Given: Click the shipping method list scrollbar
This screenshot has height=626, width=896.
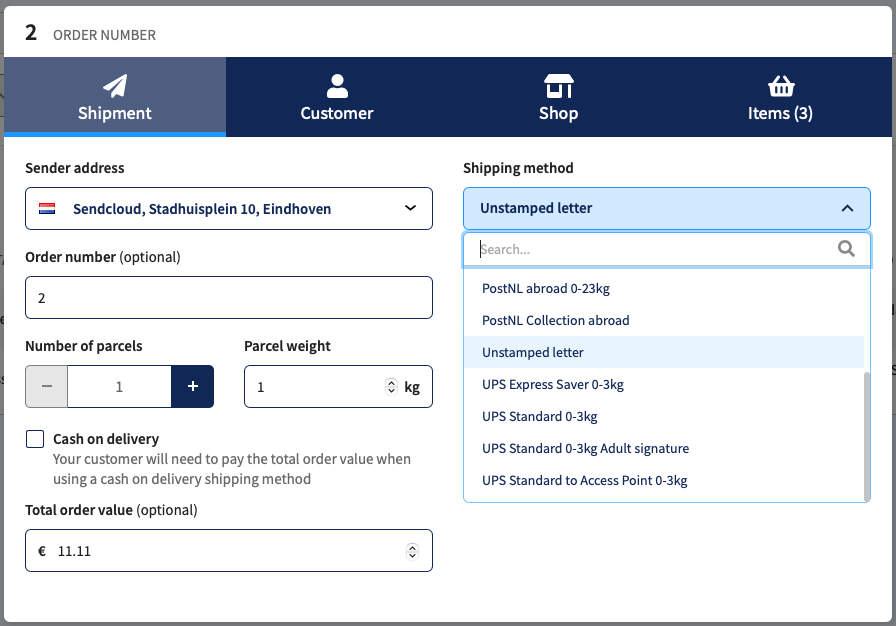Looking at the screenshot, I should click(x=867, y=436).
